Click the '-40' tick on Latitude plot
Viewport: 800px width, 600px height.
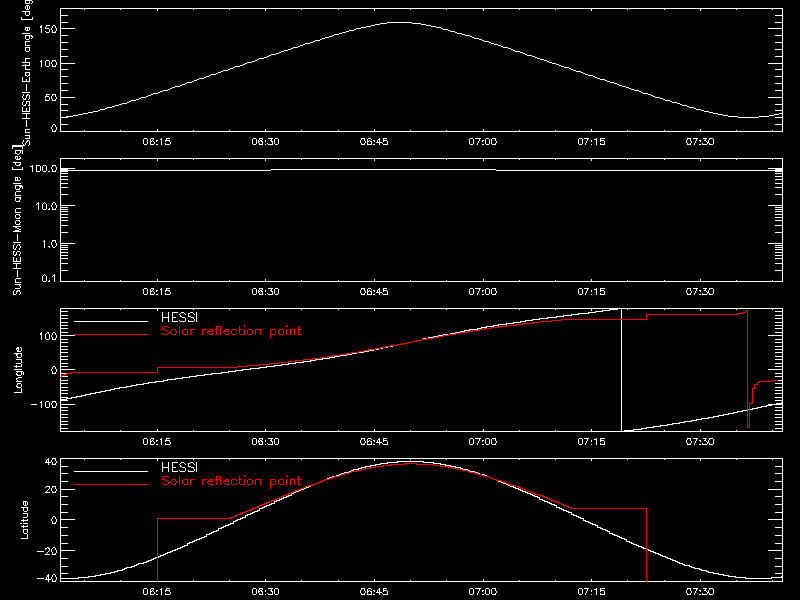tap(47, 578)
